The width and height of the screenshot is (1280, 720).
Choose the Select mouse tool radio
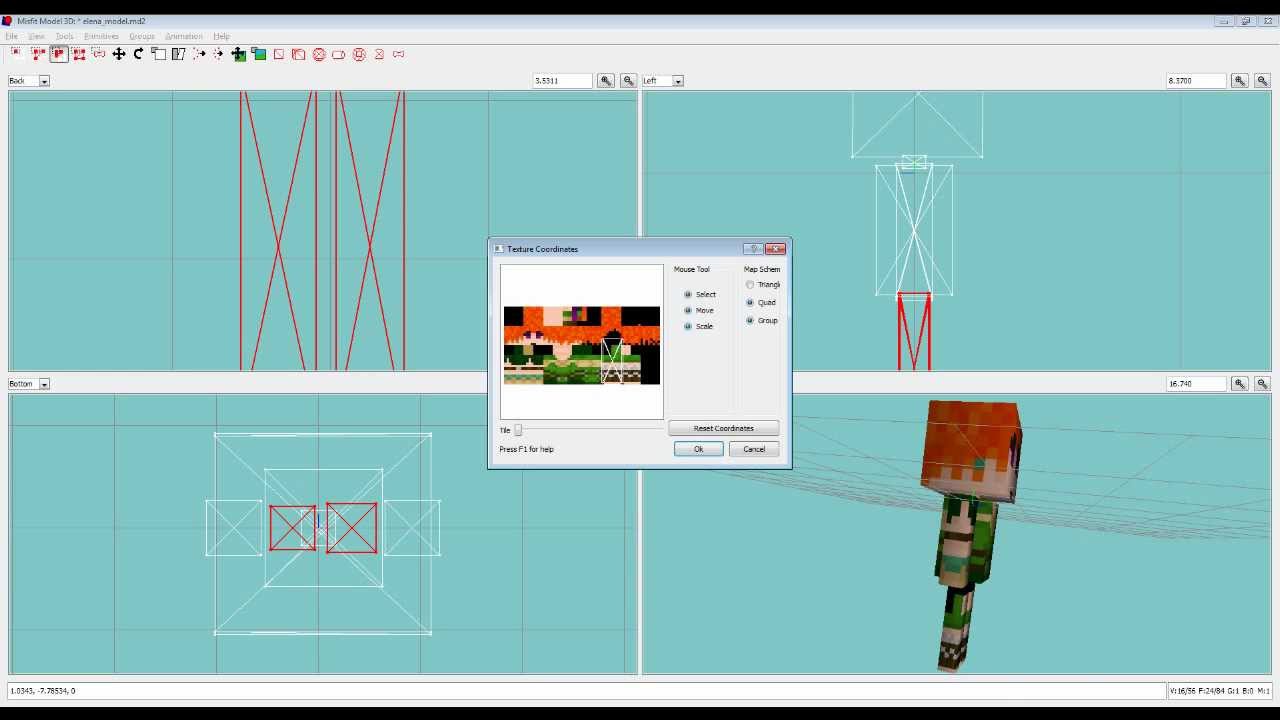point(688,294)
